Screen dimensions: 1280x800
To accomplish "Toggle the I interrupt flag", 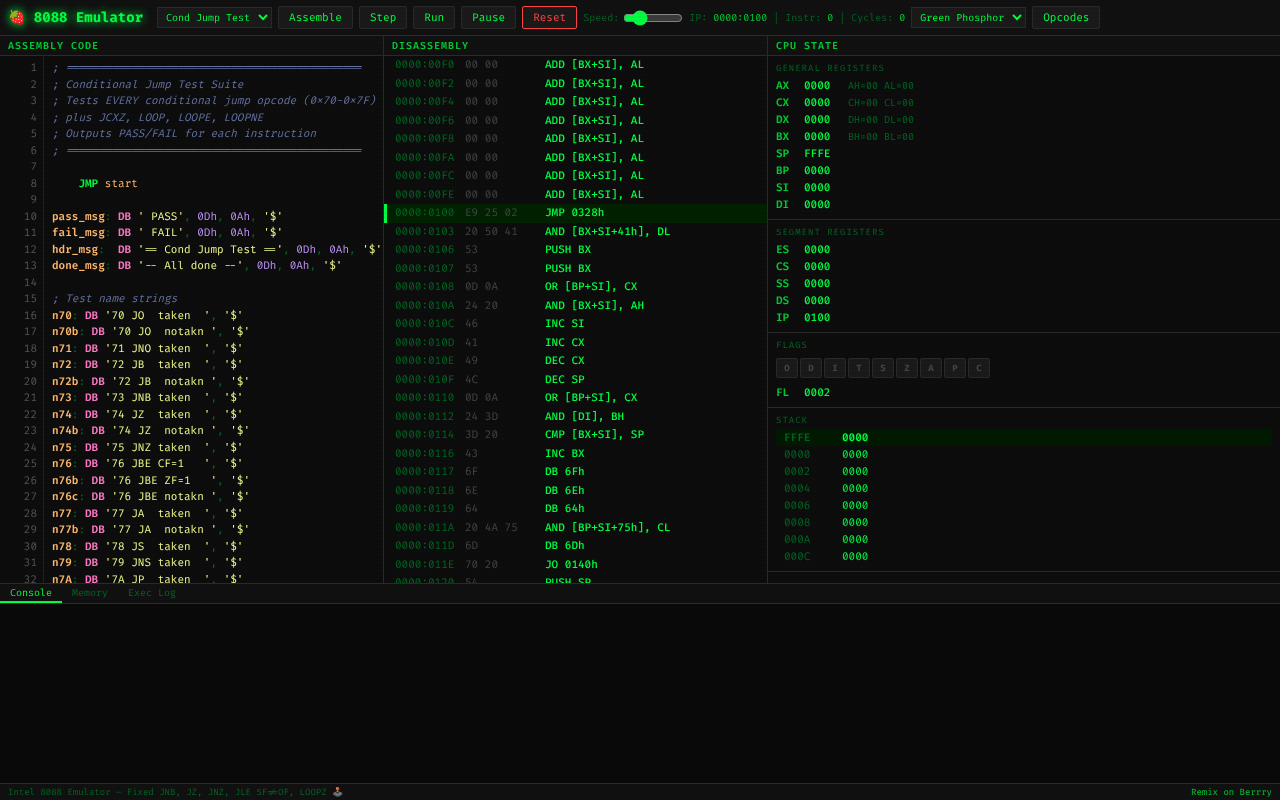I will coord(835,368).
